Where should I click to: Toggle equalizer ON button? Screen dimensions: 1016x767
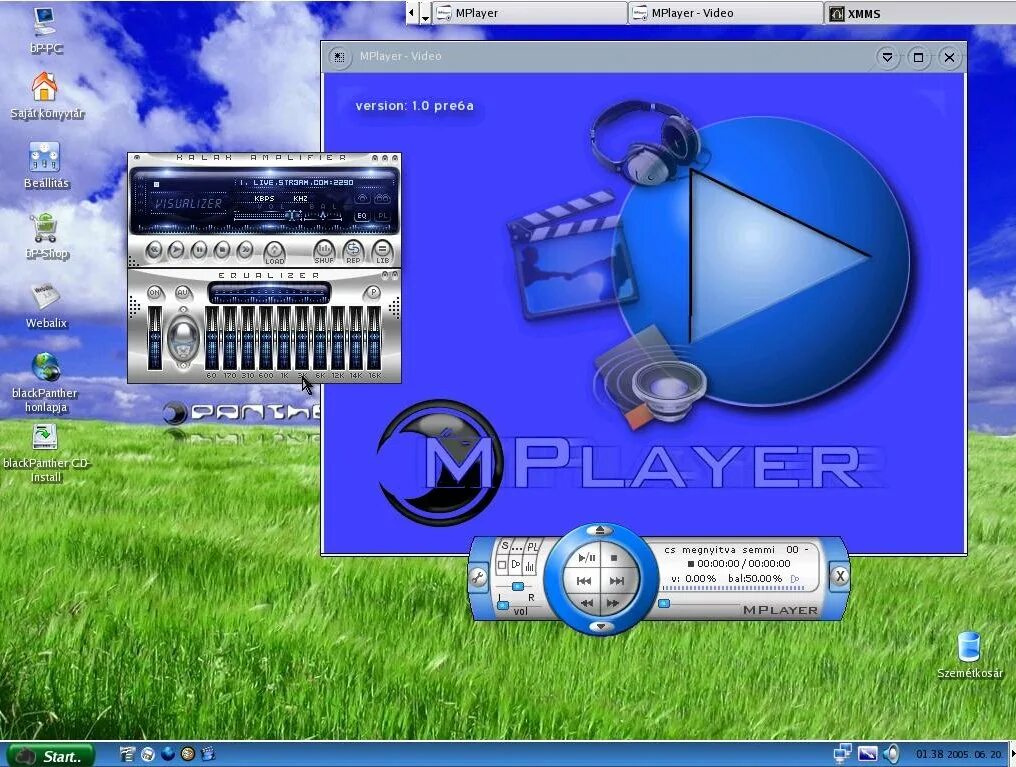[x=154, y=293]
